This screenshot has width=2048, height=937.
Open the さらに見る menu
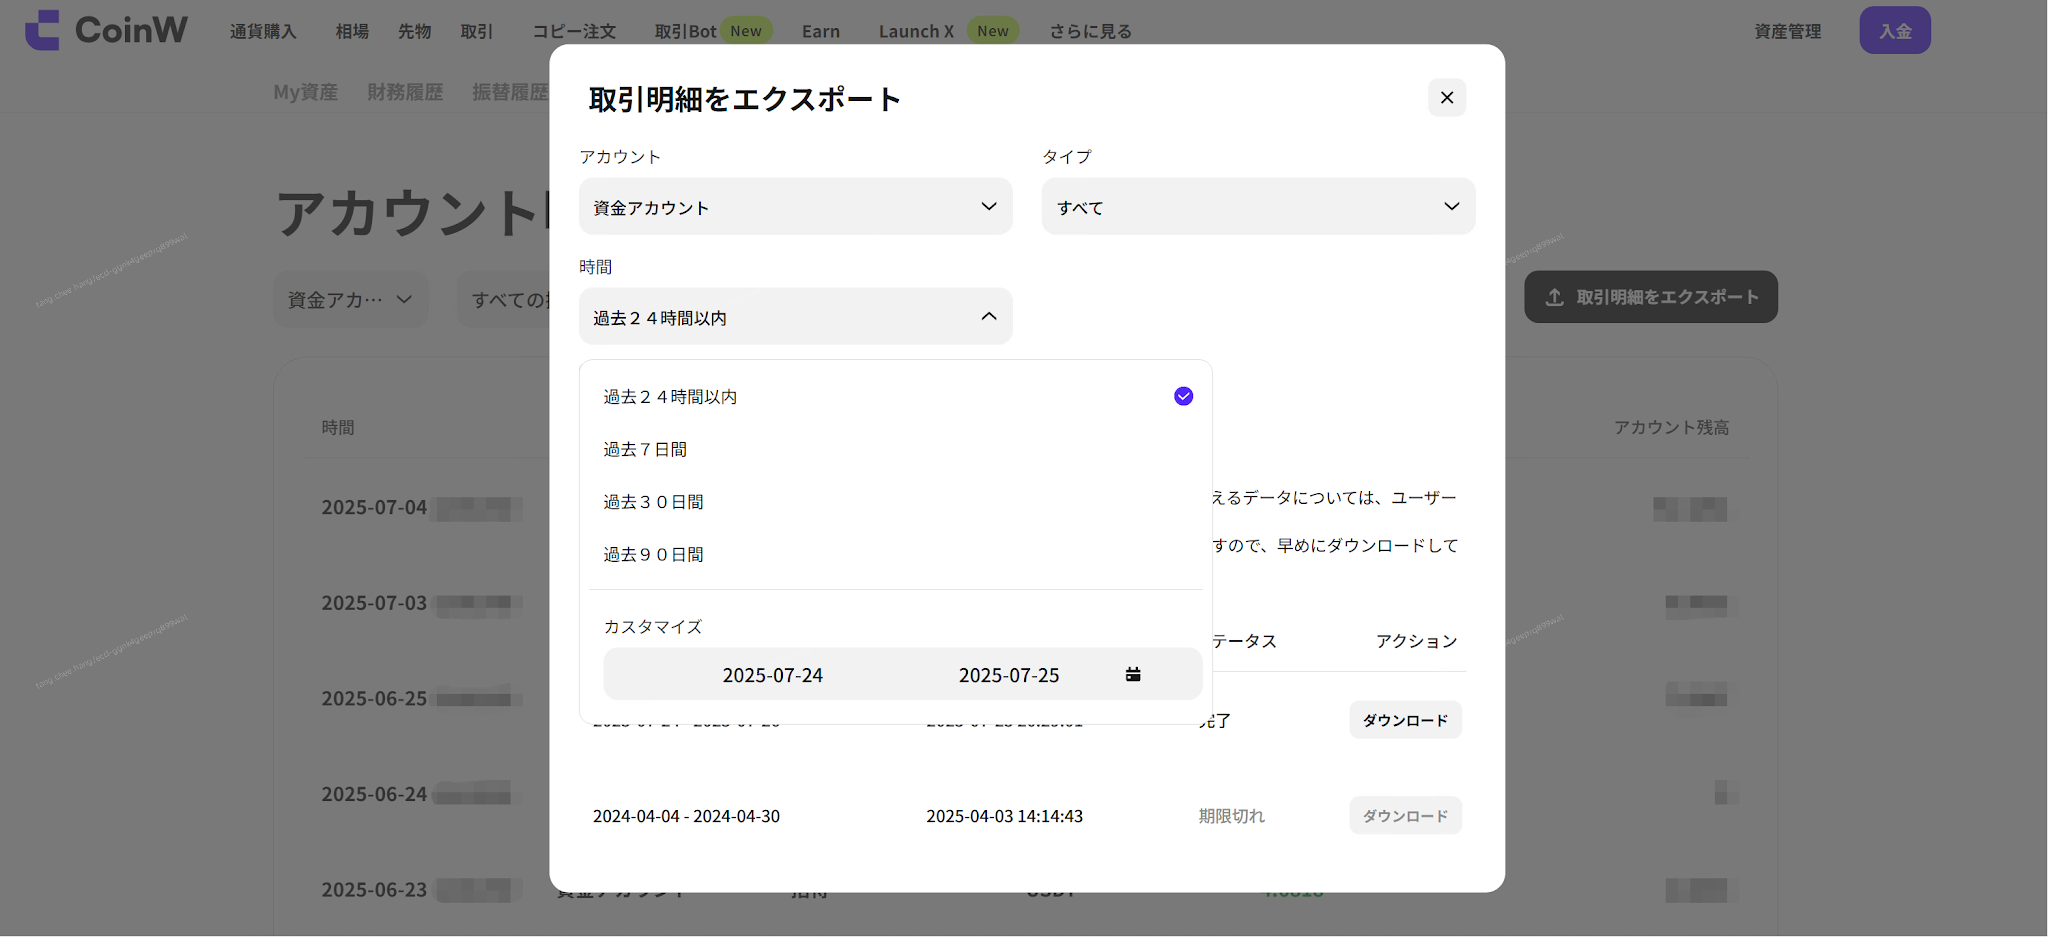[x=1090, y=31]
